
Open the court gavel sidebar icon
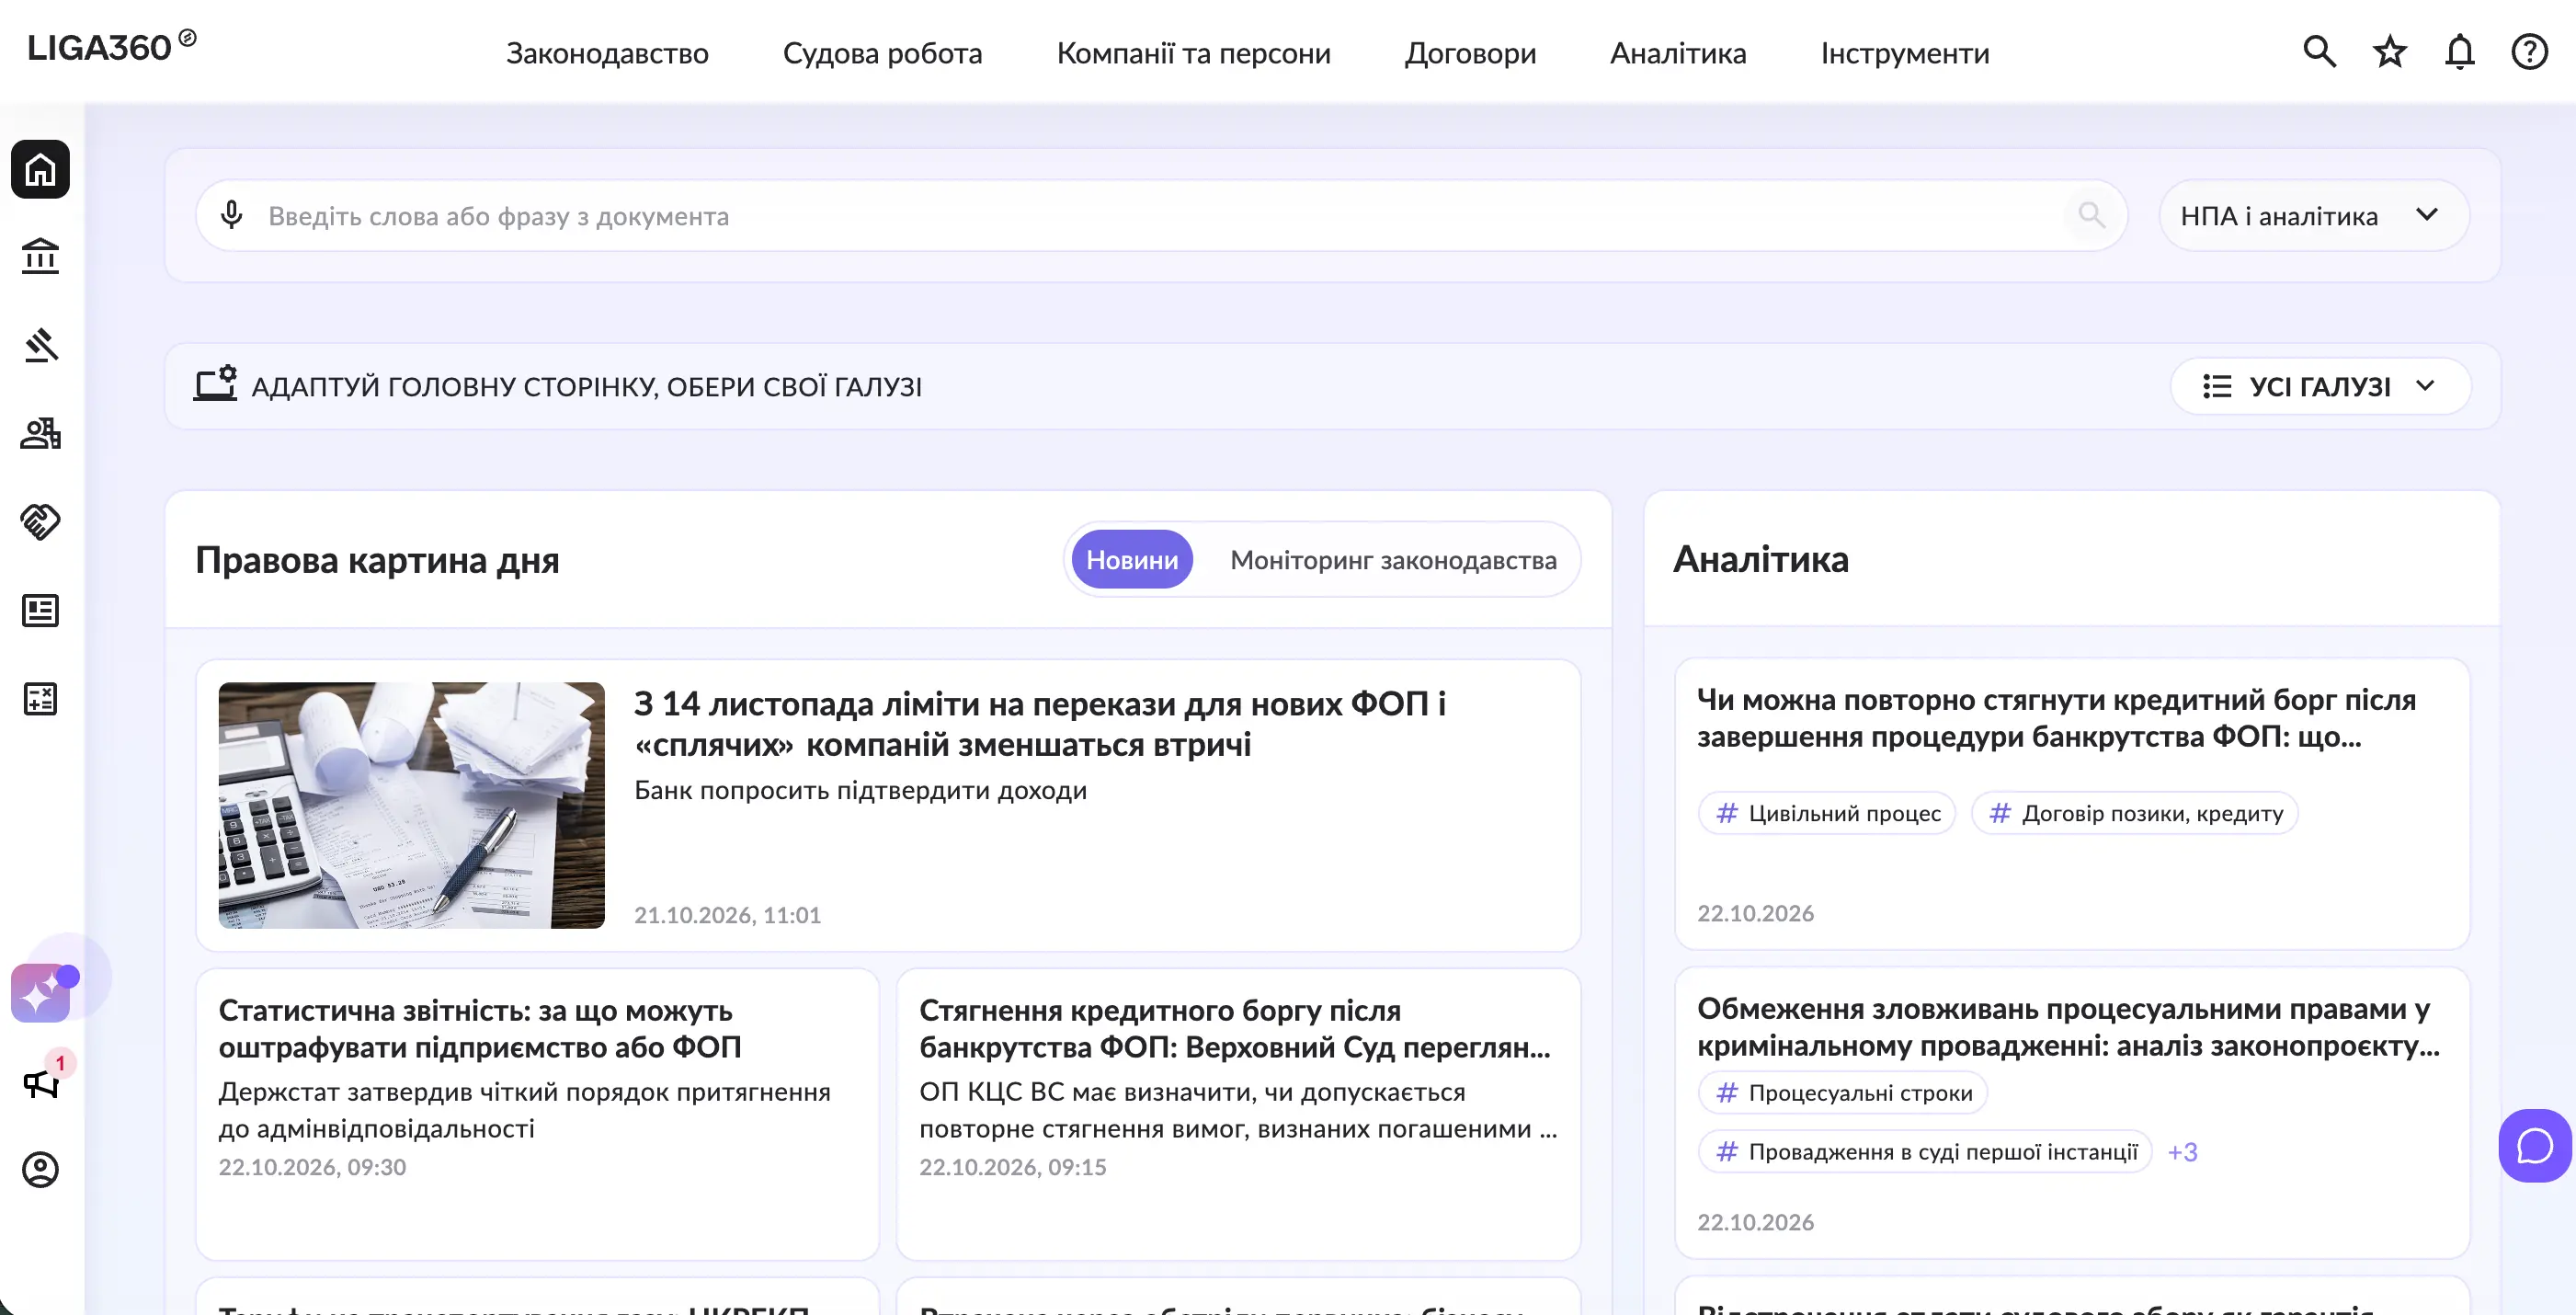(40, 345)
